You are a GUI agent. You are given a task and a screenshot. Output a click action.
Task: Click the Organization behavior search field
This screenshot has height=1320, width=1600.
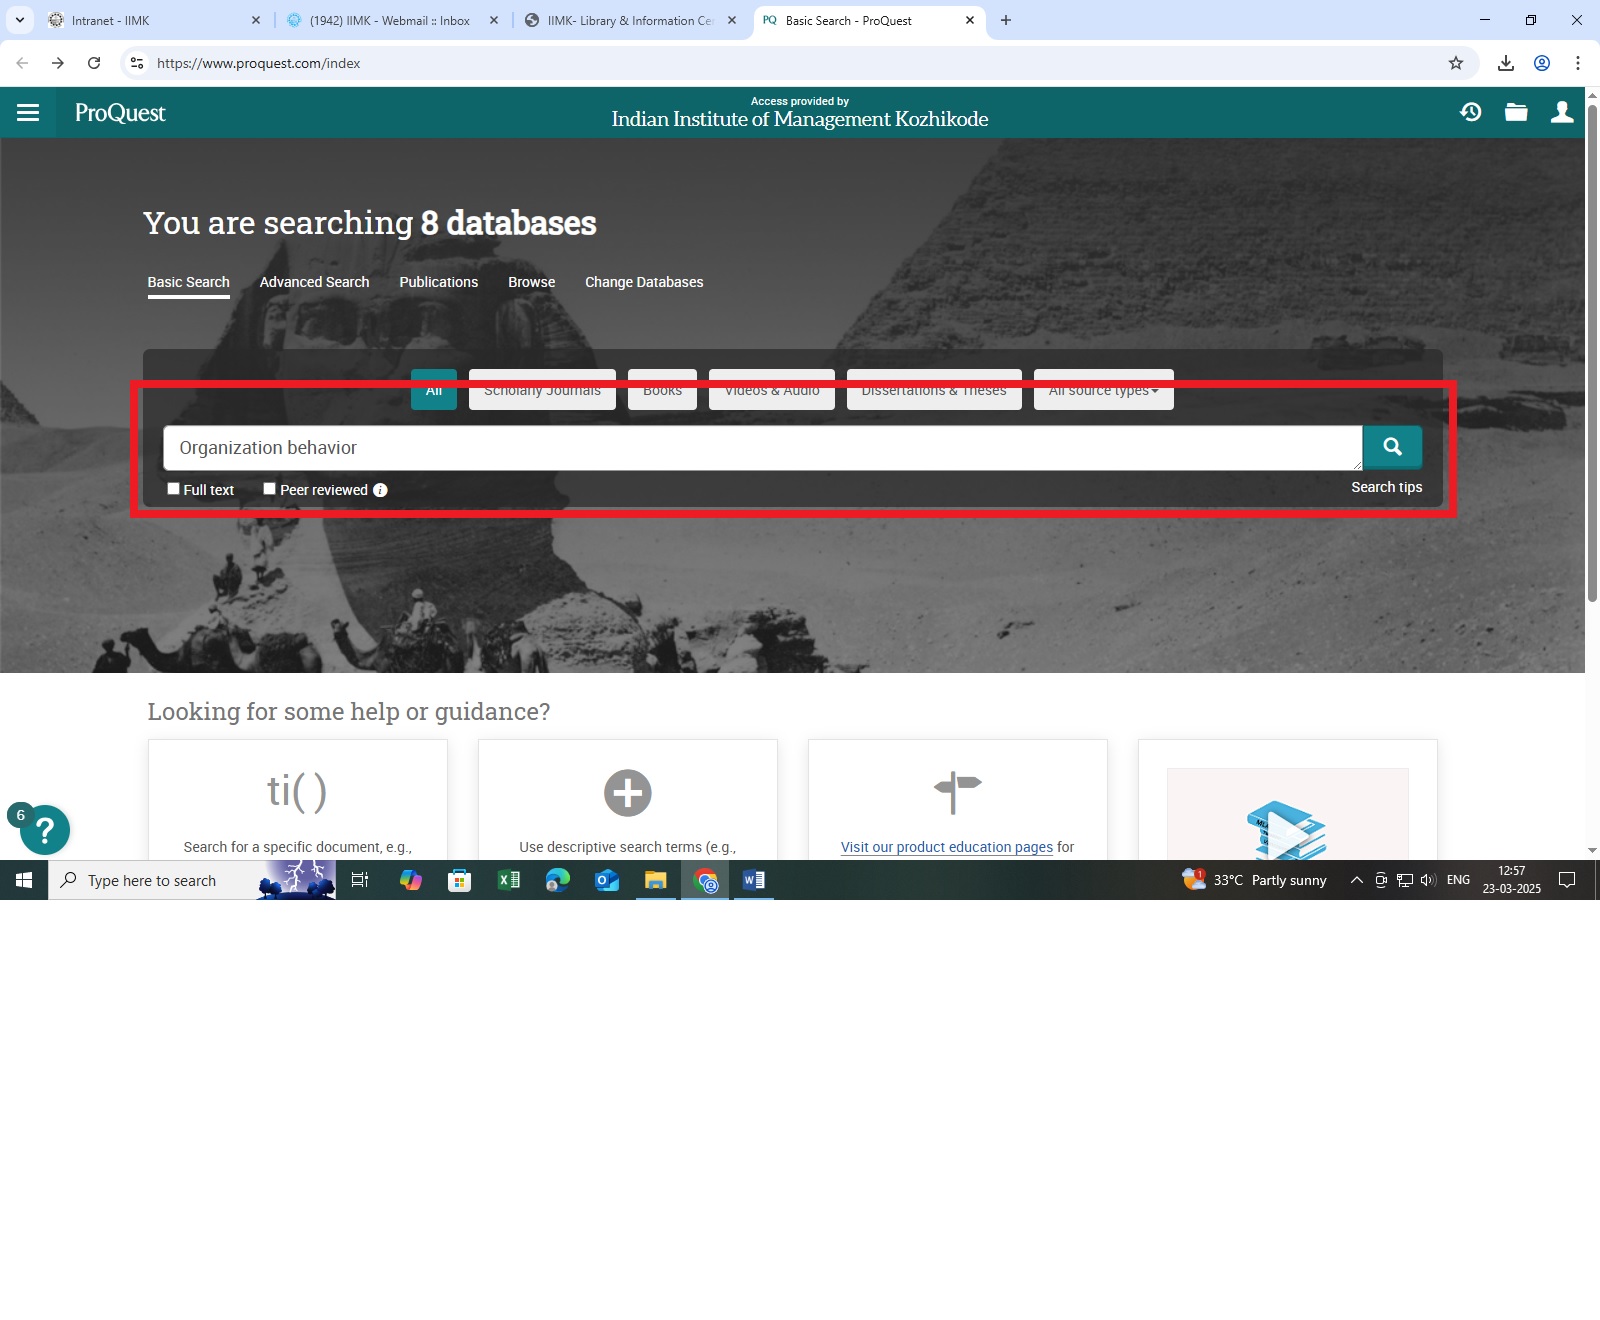(x=760, y=448)
